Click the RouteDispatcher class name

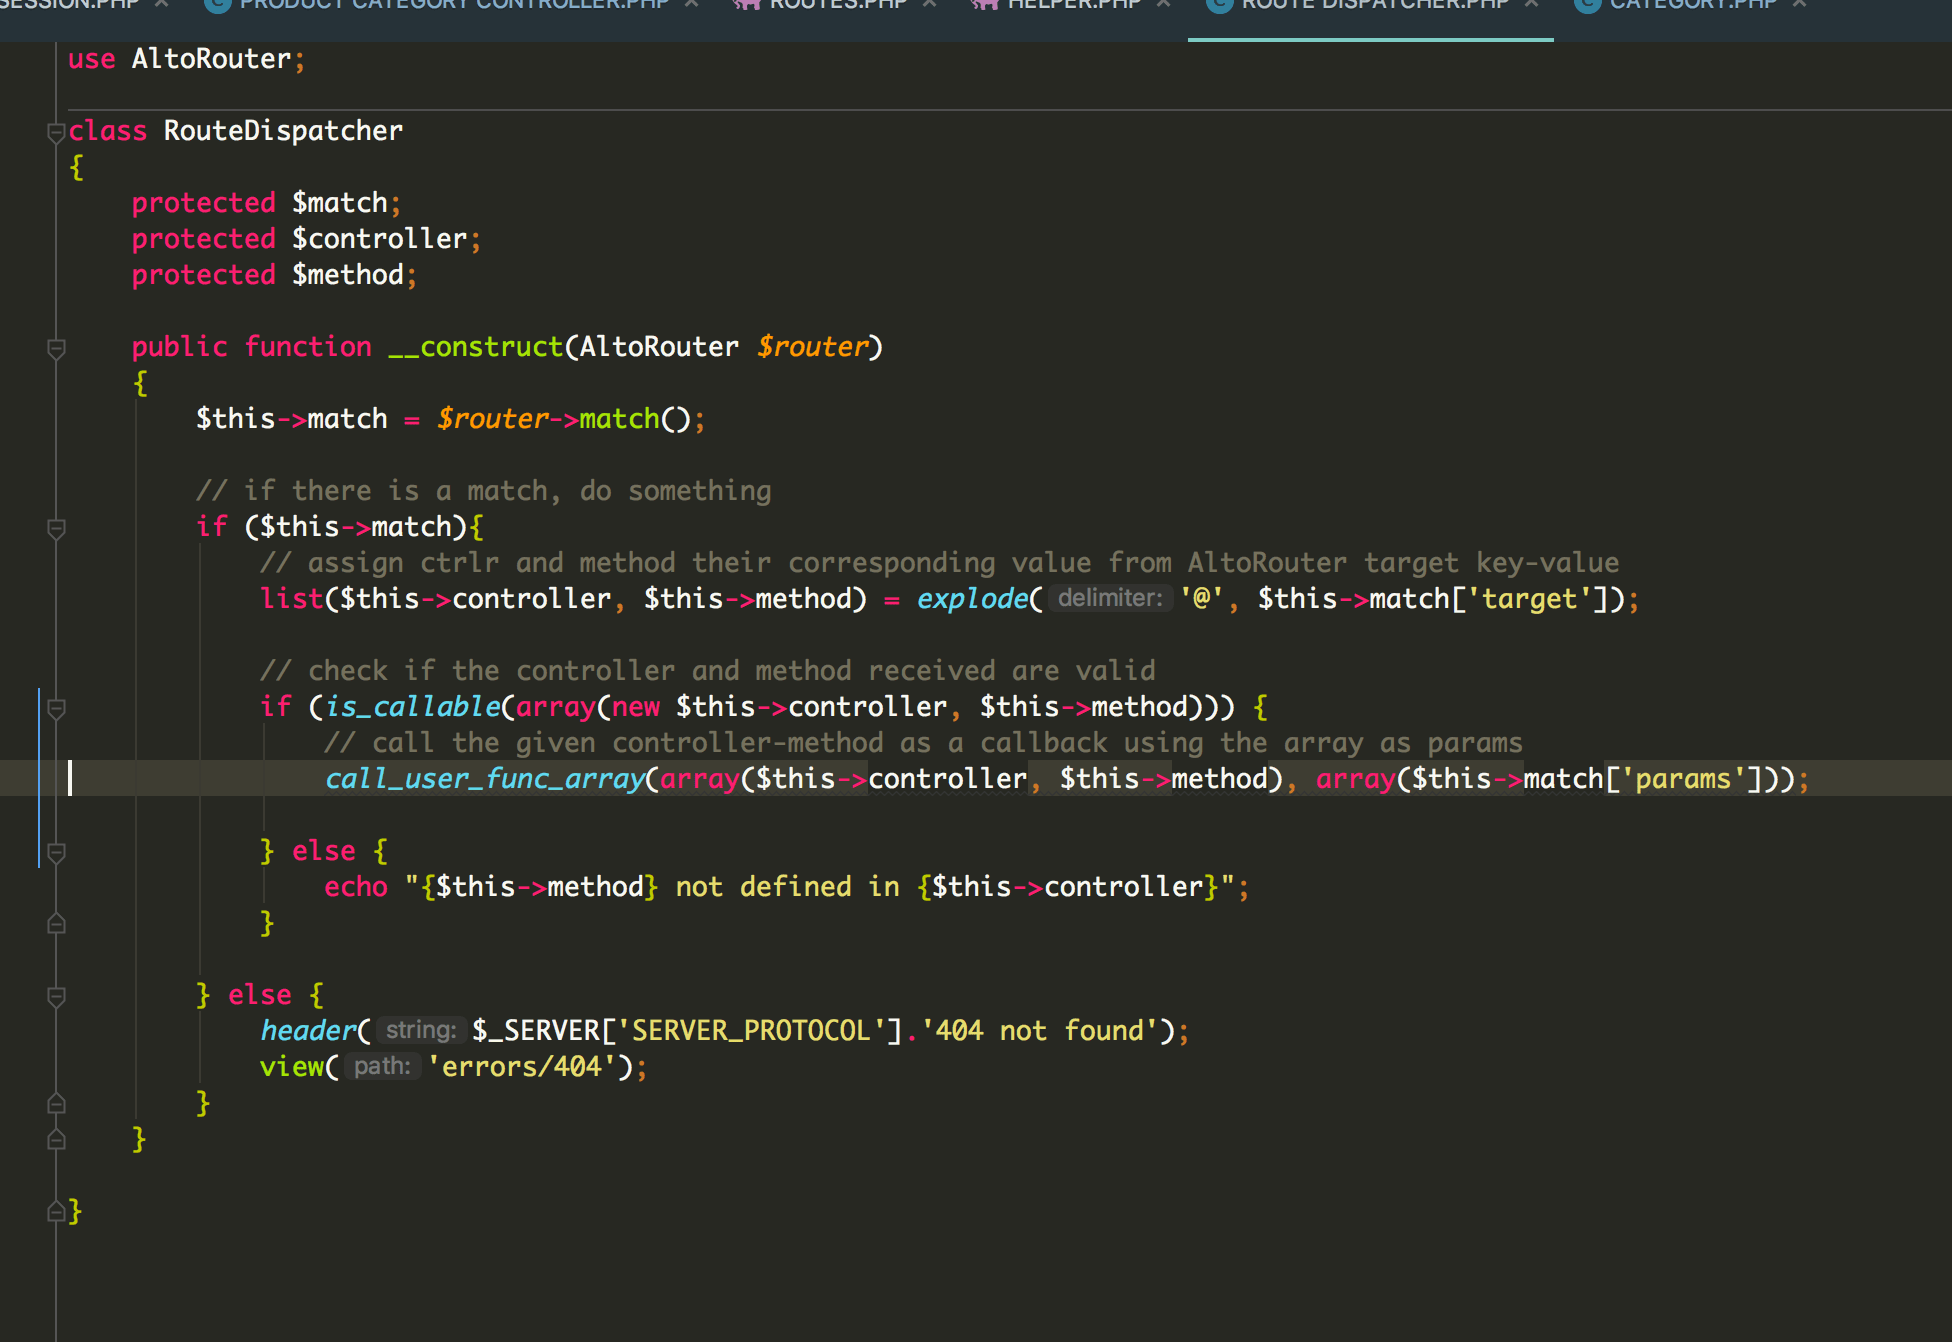pos(283,131)
